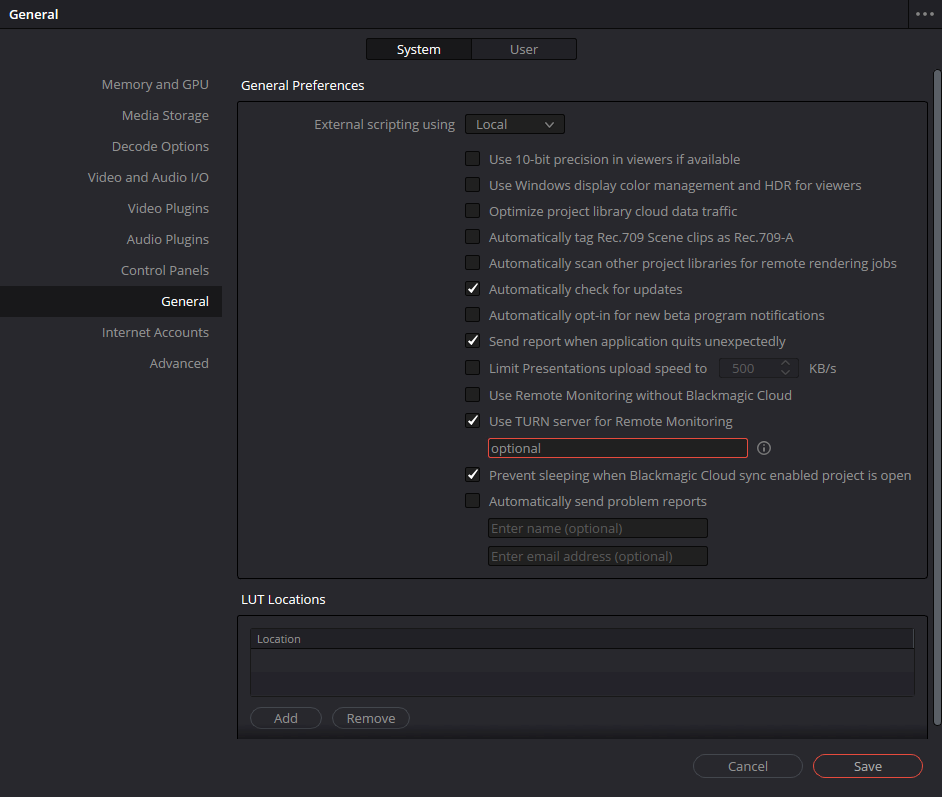Uncheck Use TURN server for Remote Monitoring
Screen dimensions: 942x797
coord(473,420)
